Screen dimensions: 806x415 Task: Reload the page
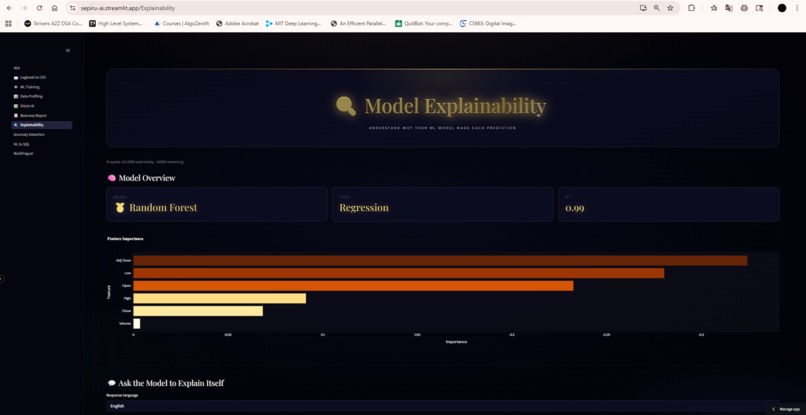pos(40,8)
